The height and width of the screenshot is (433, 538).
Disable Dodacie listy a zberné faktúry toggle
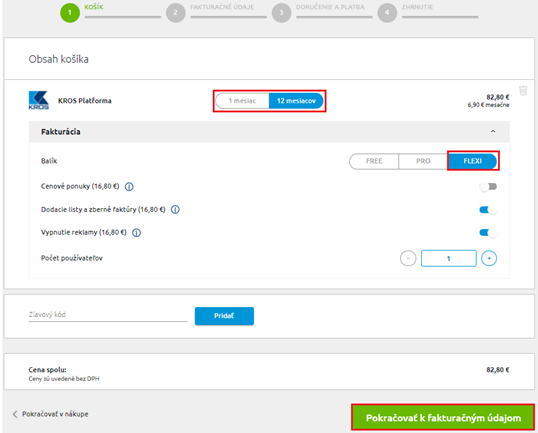488,210
